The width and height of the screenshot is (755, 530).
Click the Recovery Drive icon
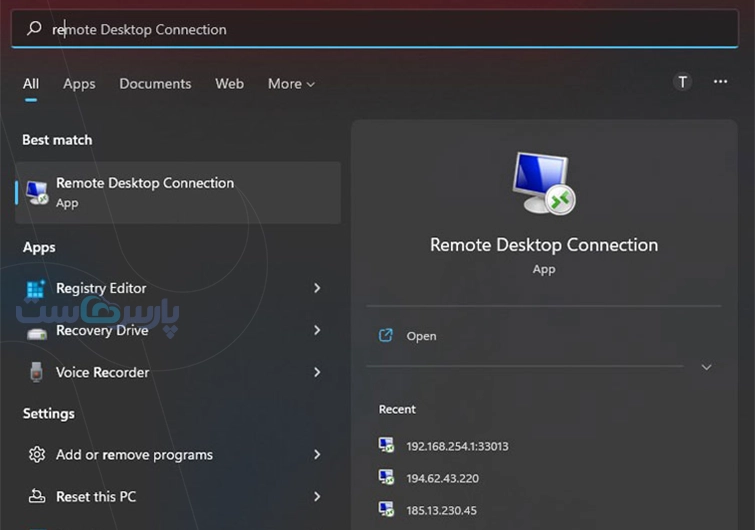point(37,333)
